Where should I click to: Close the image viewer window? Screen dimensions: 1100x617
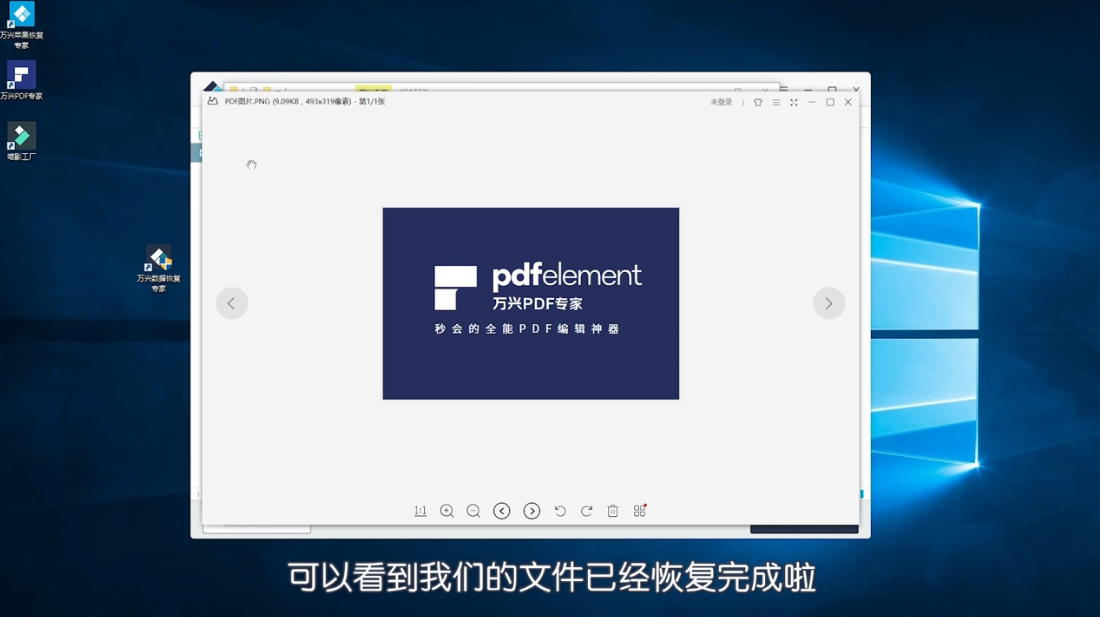coord(848,102)
